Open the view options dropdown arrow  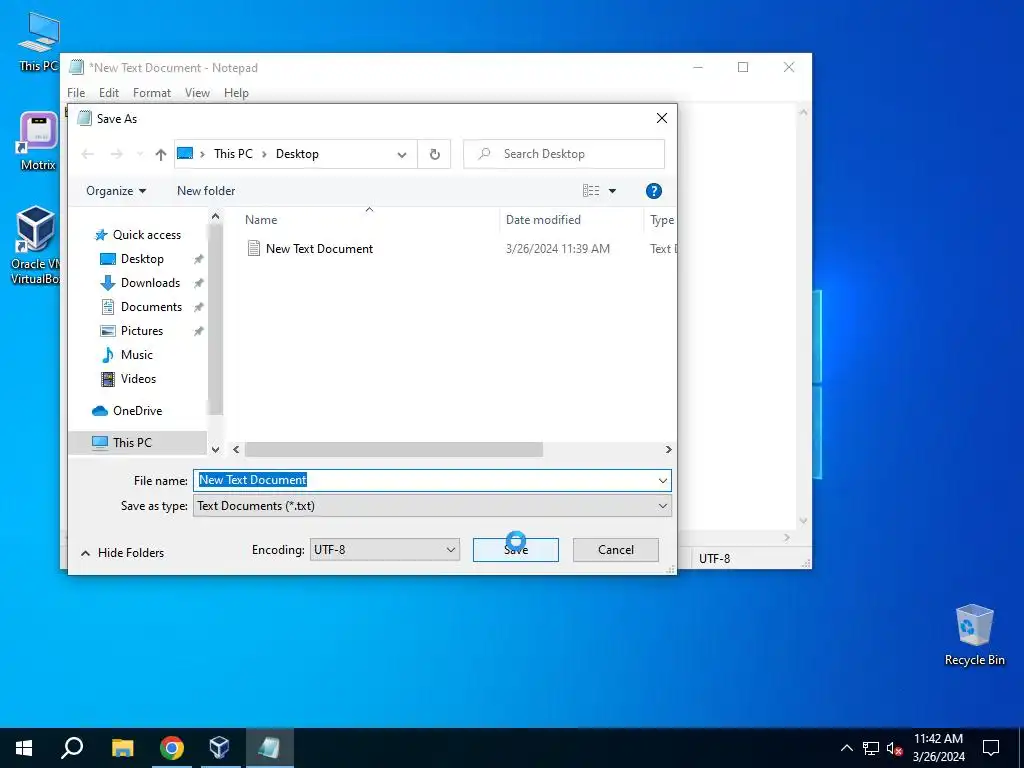coord(613,191)
